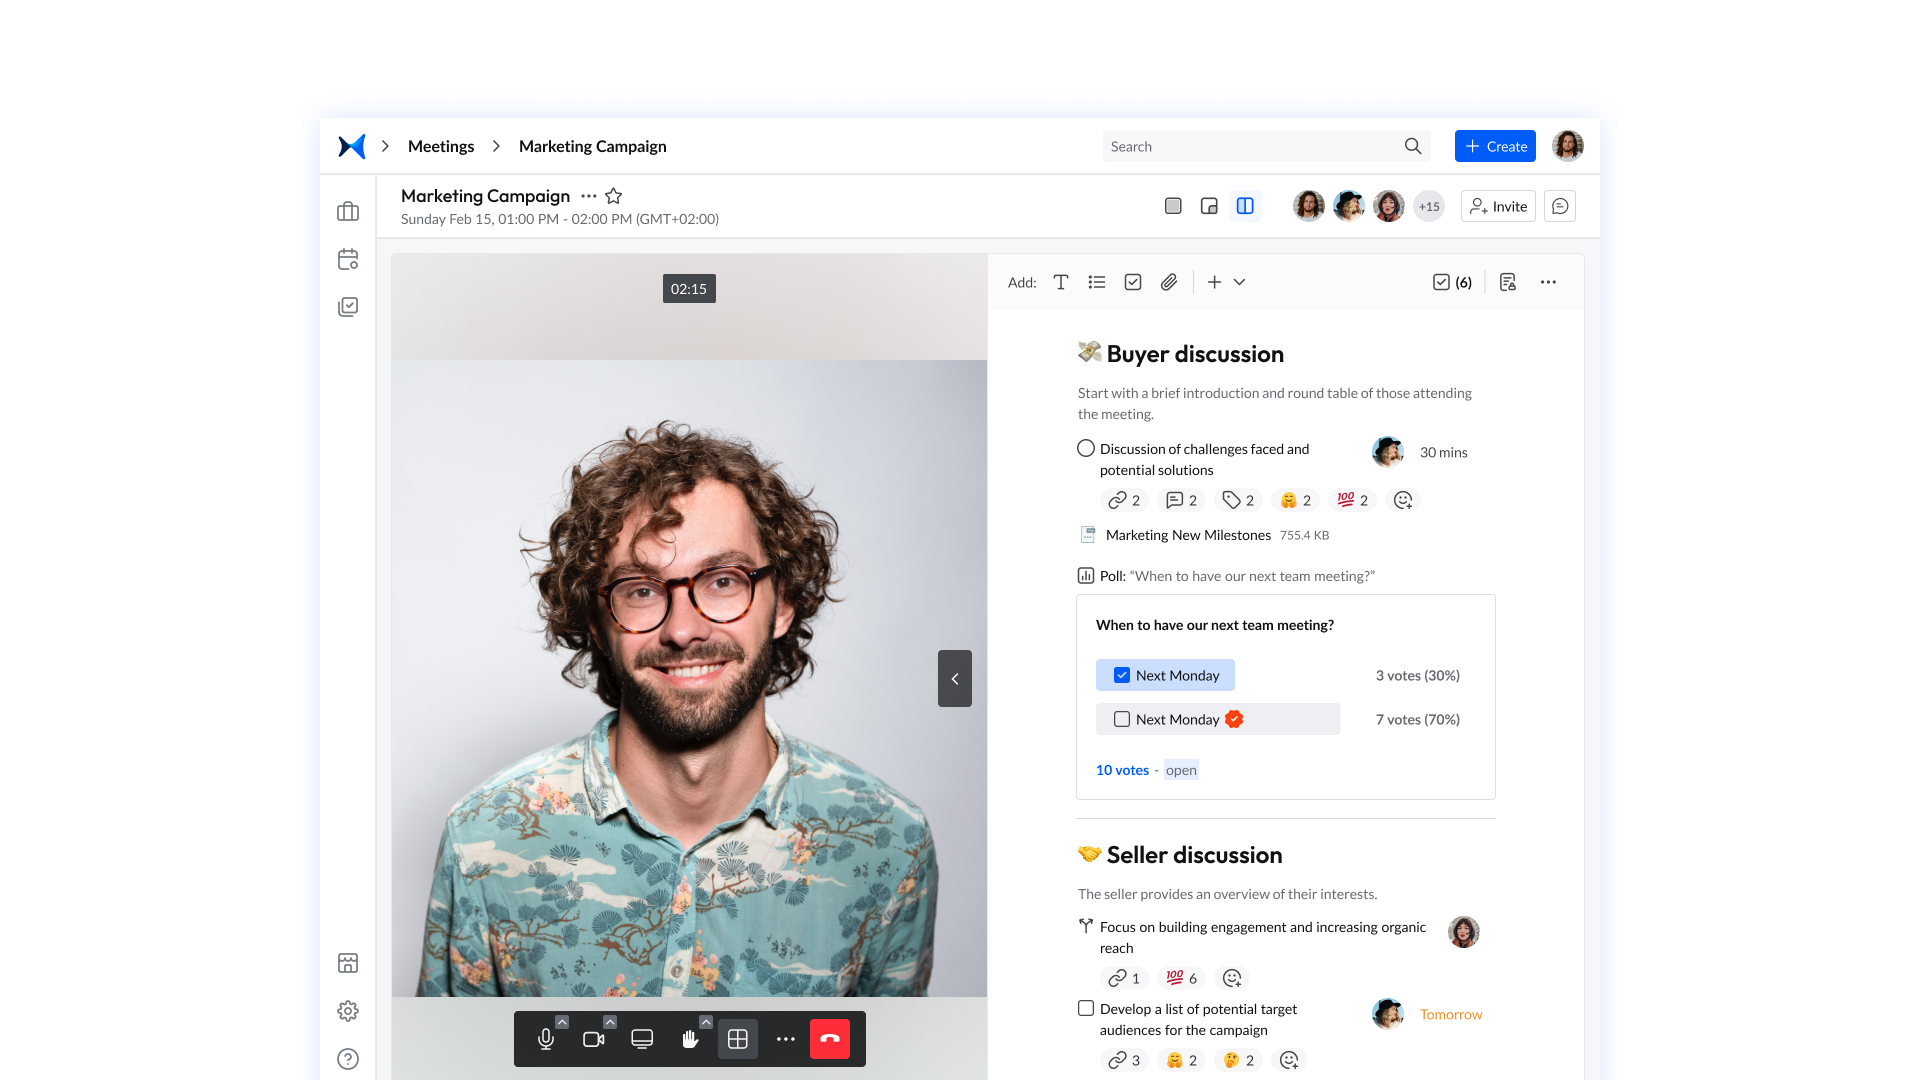Check off Develop a list of potential target audiences
Screen dimensions: 1920x1080
point(1086,1008)
